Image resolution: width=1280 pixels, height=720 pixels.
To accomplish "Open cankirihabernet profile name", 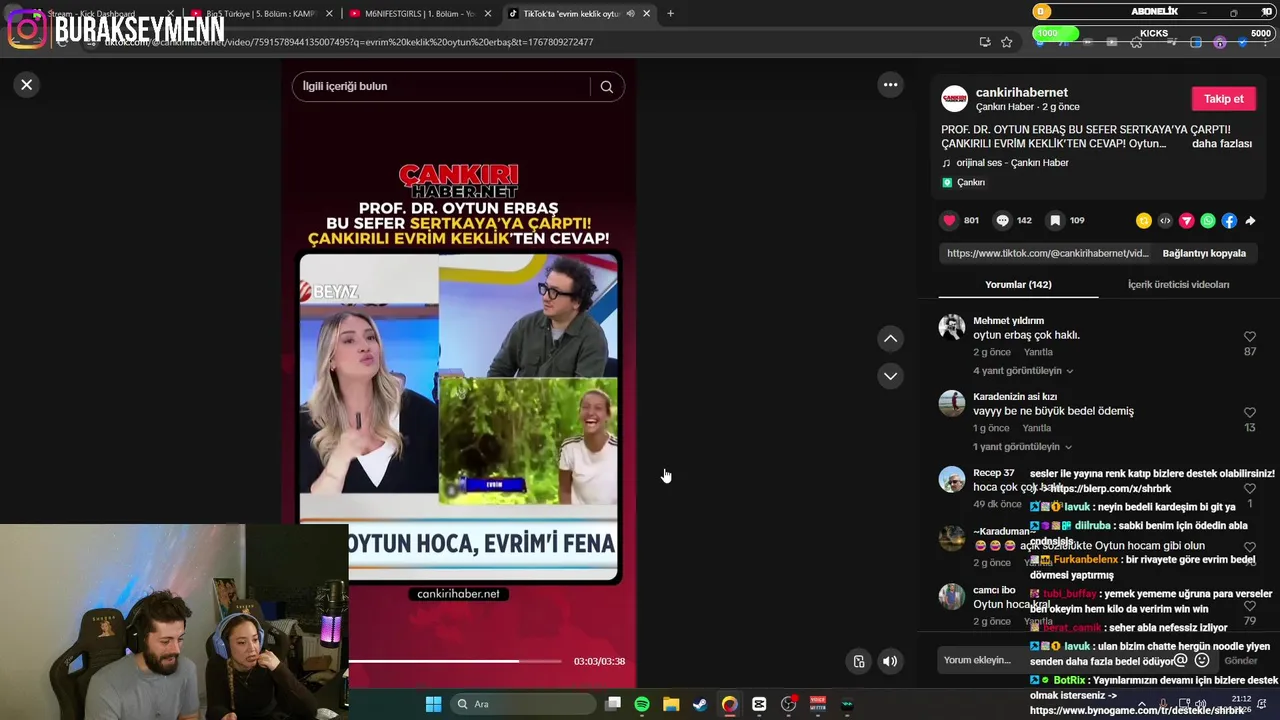I will tap(1021, 92).
